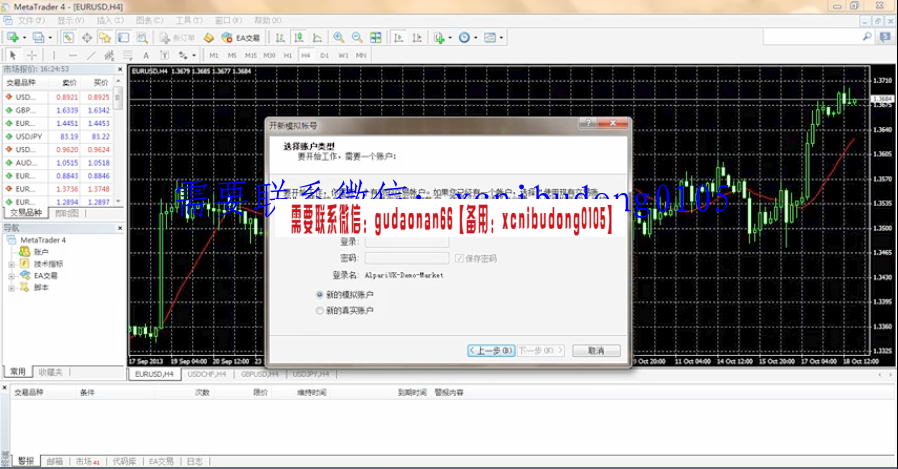Select the 新的模拟账户 radio button
The height and width of the screenshot is (469, 898).
[x=320, y=294]
